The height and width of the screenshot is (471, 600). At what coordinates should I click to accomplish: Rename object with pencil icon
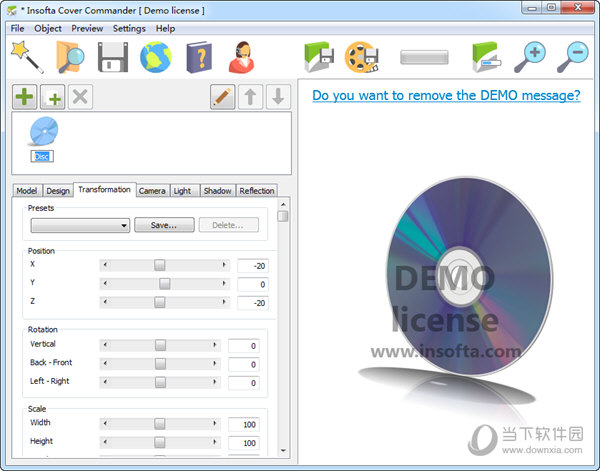coord(223,97)
